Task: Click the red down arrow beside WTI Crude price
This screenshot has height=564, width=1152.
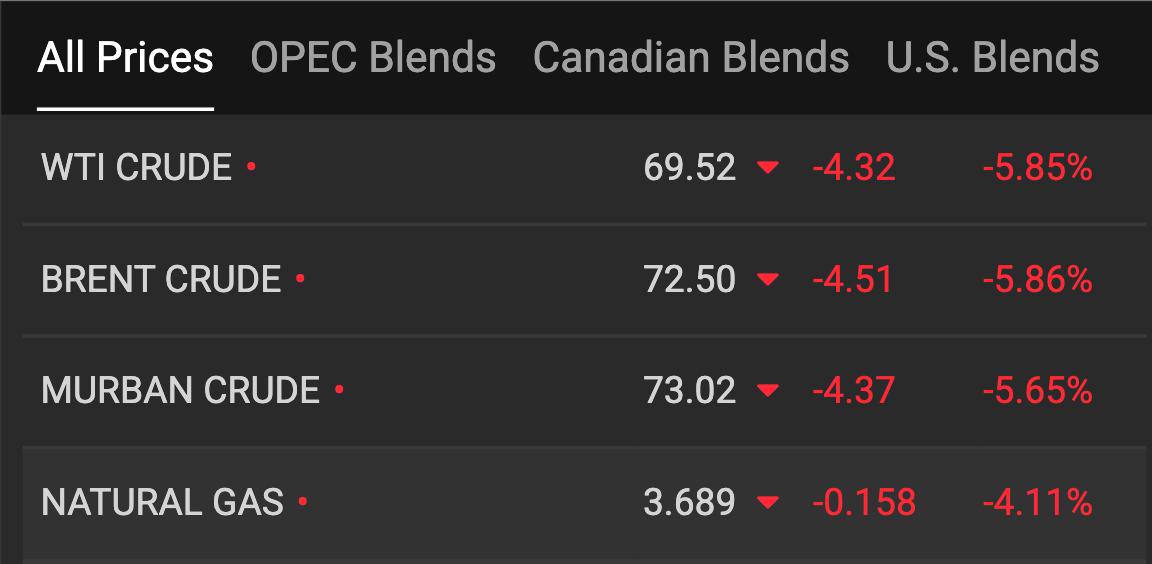Action: point(768,168)
